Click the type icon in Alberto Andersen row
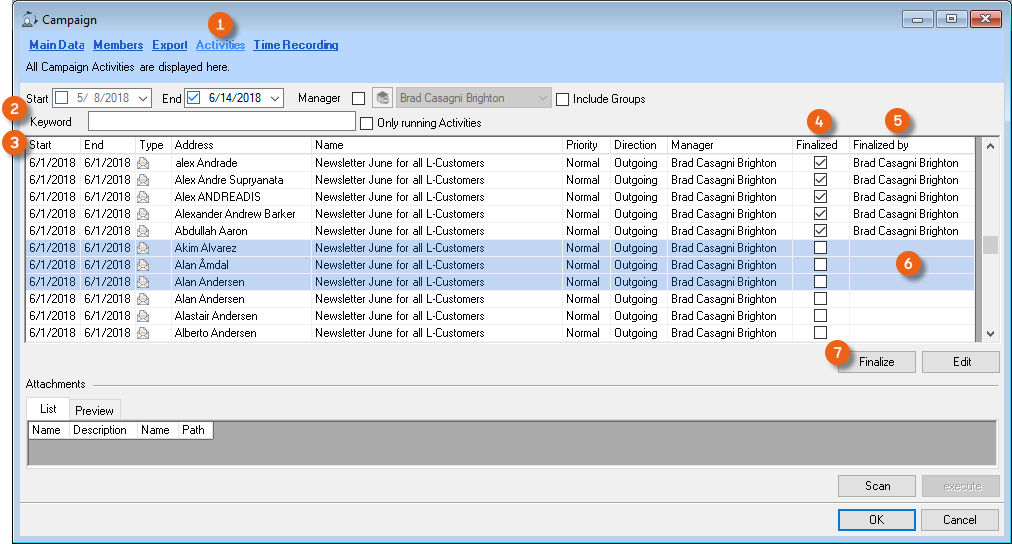The height and width of the screenshot is (544, 1012). coord(145,333)
